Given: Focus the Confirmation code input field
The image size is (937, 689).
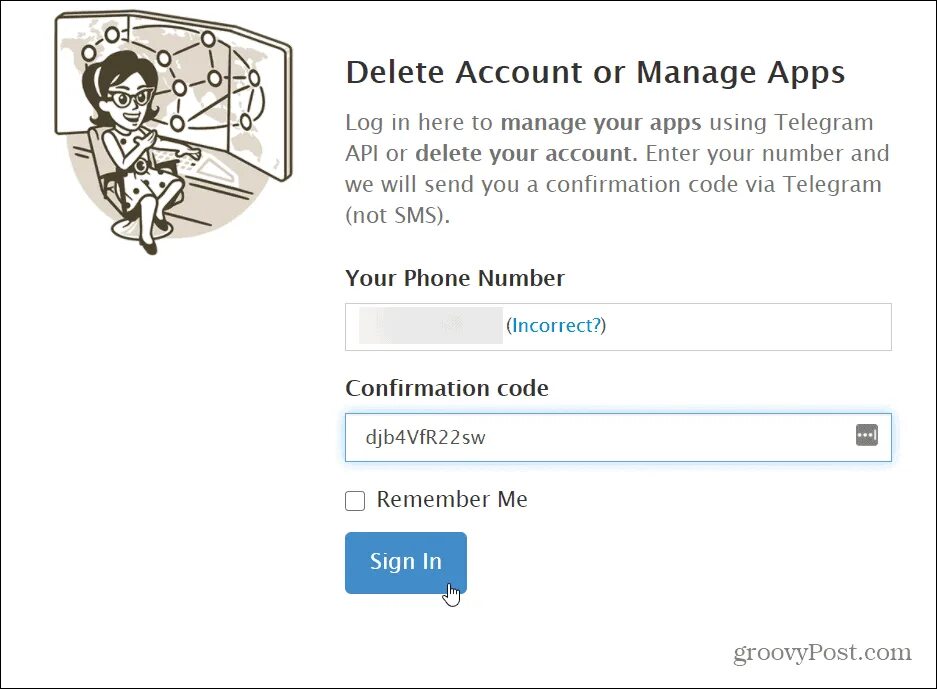Looking at the screenshot, I should click(x=618, y=437).
